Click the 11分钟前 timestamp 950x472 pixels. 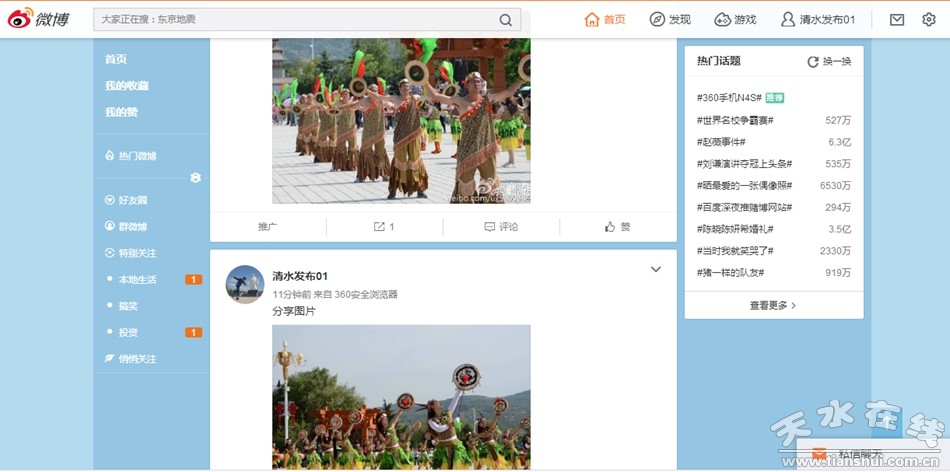(x=291, y=295)
